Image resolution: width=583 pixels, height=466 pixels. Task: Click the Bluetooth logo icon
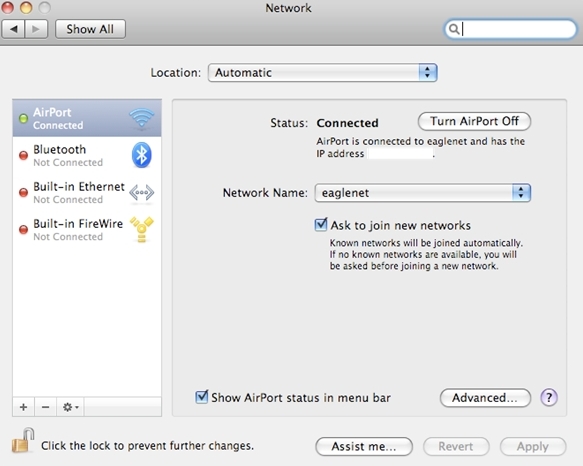(x=141, y=155)
